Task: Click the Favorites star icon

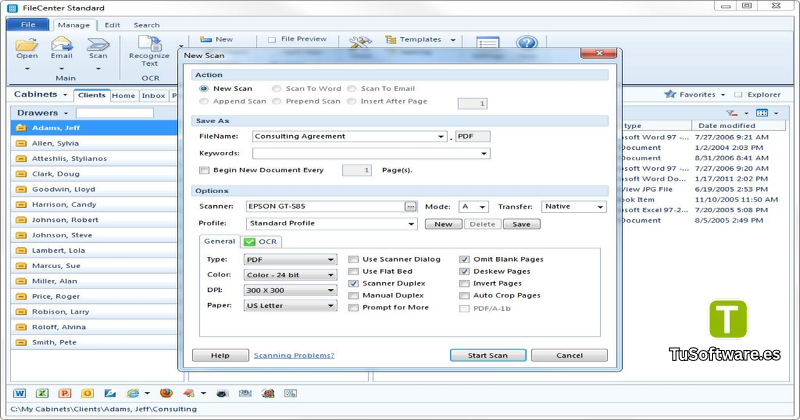Action: point(670,94)
